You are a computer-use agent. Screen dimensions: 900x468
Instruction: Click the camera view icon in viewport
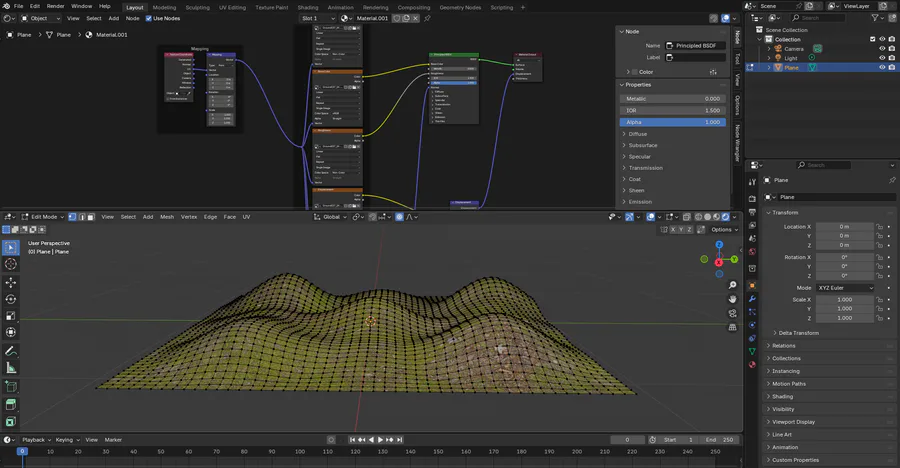coord(733,312)
